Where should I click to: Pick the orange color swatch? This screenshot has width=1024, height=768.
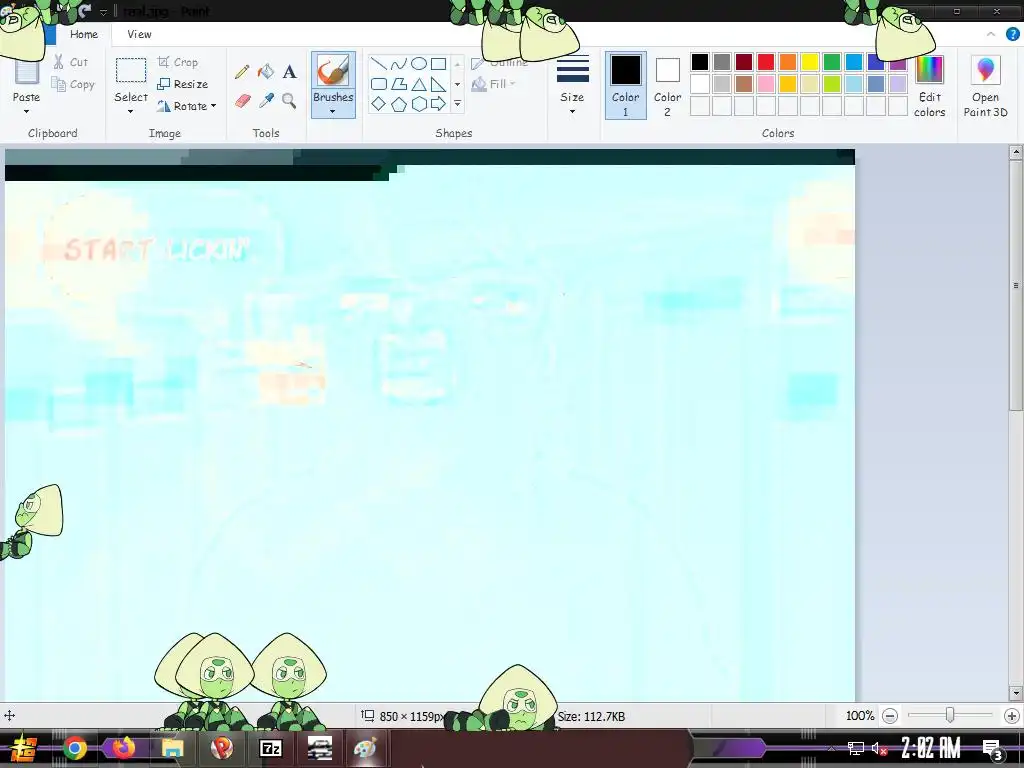(788, 62)
